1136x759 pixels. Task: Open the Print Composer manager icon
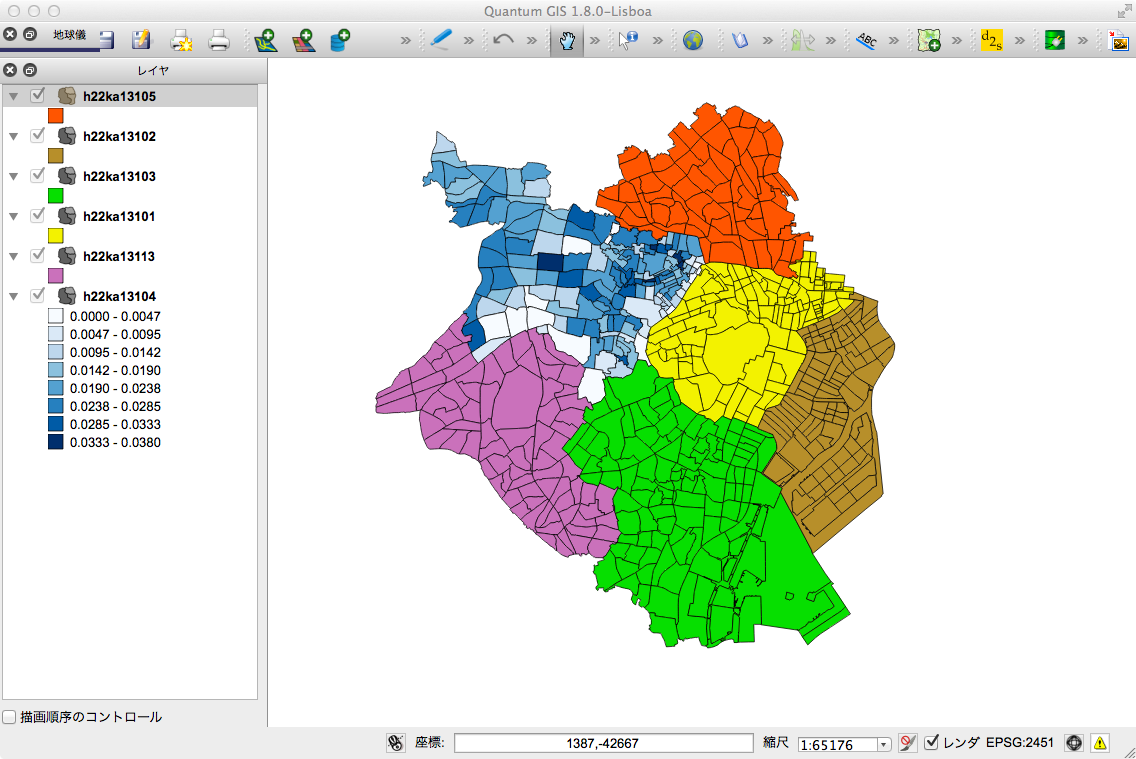[219, 41]
